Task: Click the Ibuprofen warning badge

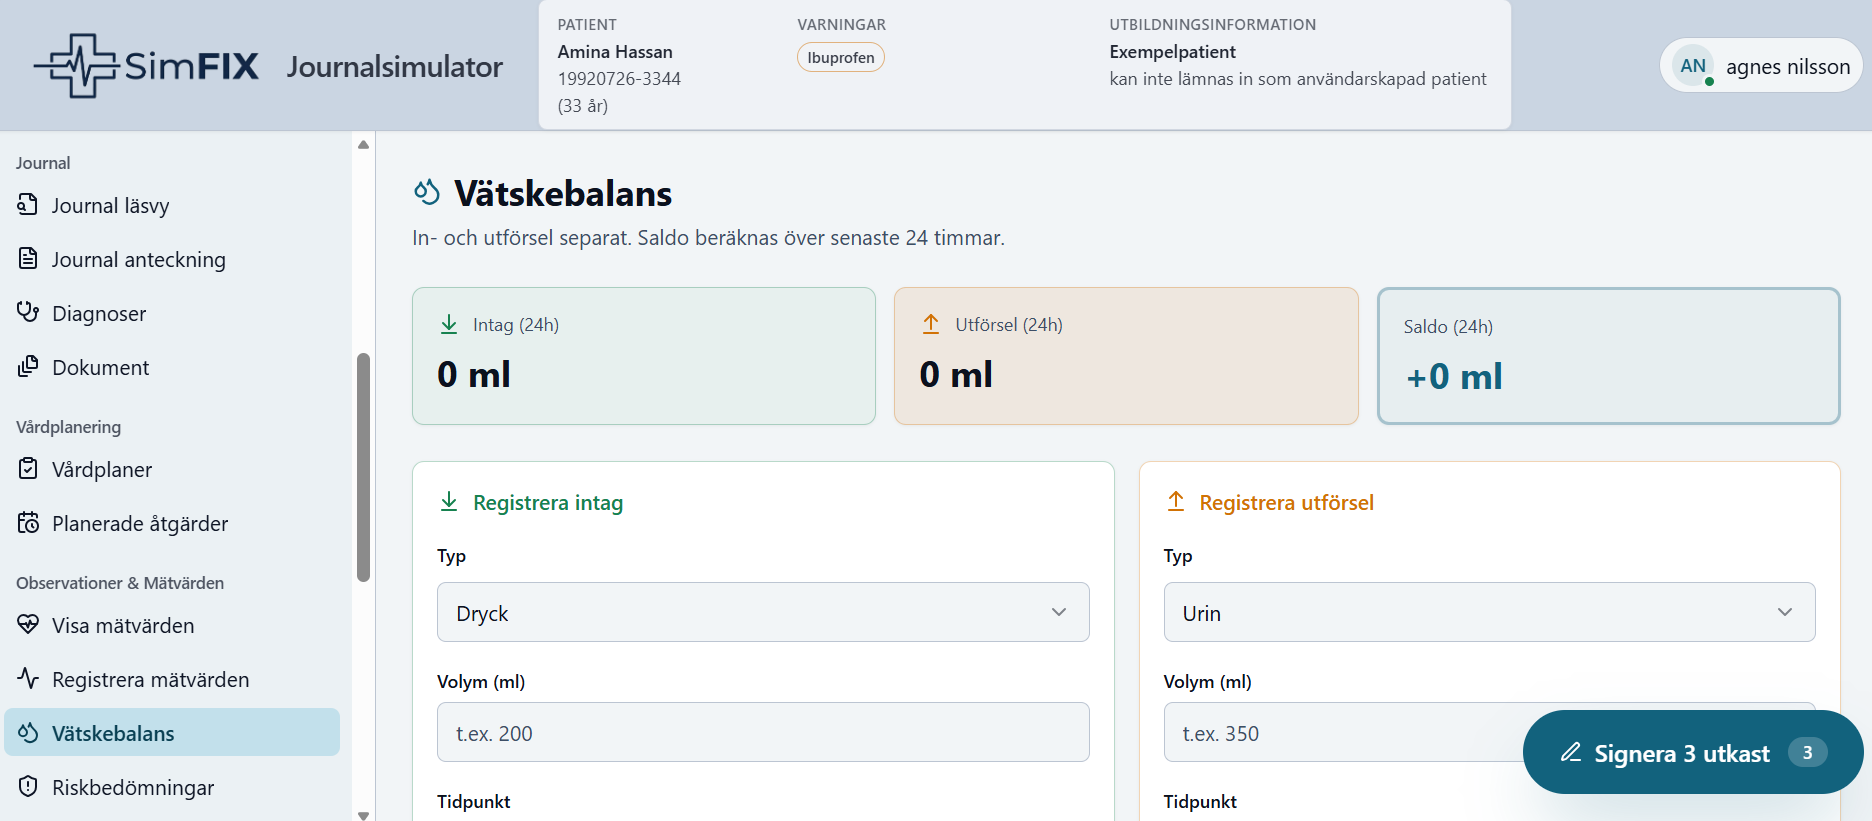Action: pos(841,58)
